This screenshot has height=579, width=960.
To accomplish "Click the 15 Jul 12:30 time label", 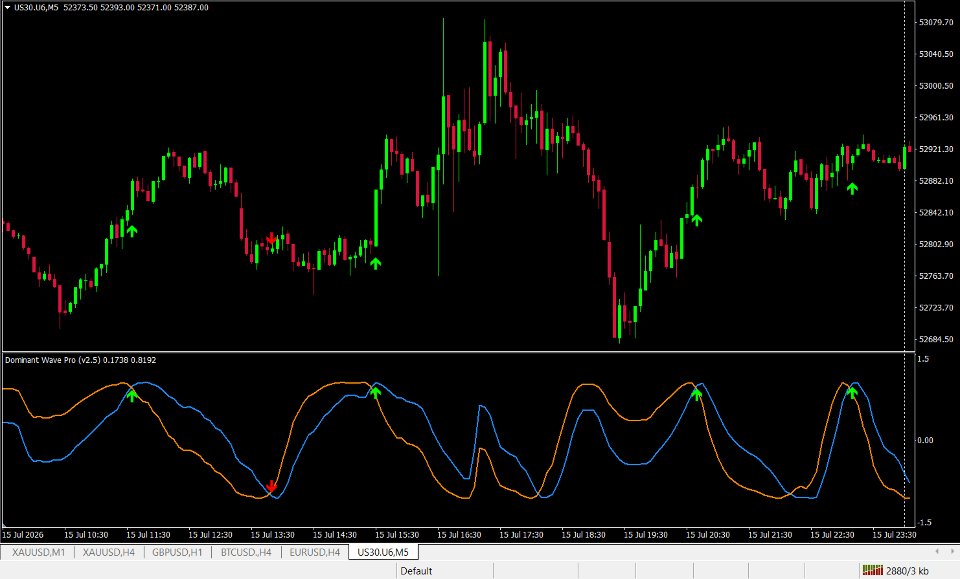I will pyautogui.click(x=210, y=535).
